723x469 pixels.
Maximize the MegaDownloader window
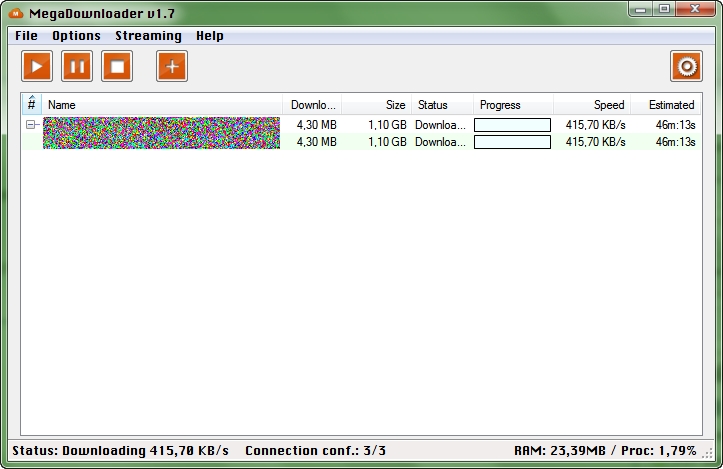[x=664, y=9]
